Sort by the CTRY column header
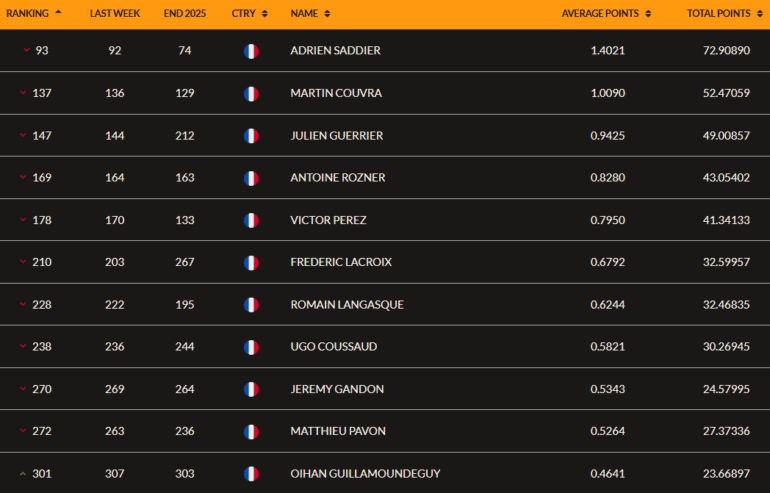The width and height of the screenshot is (770, 493). 249,14
